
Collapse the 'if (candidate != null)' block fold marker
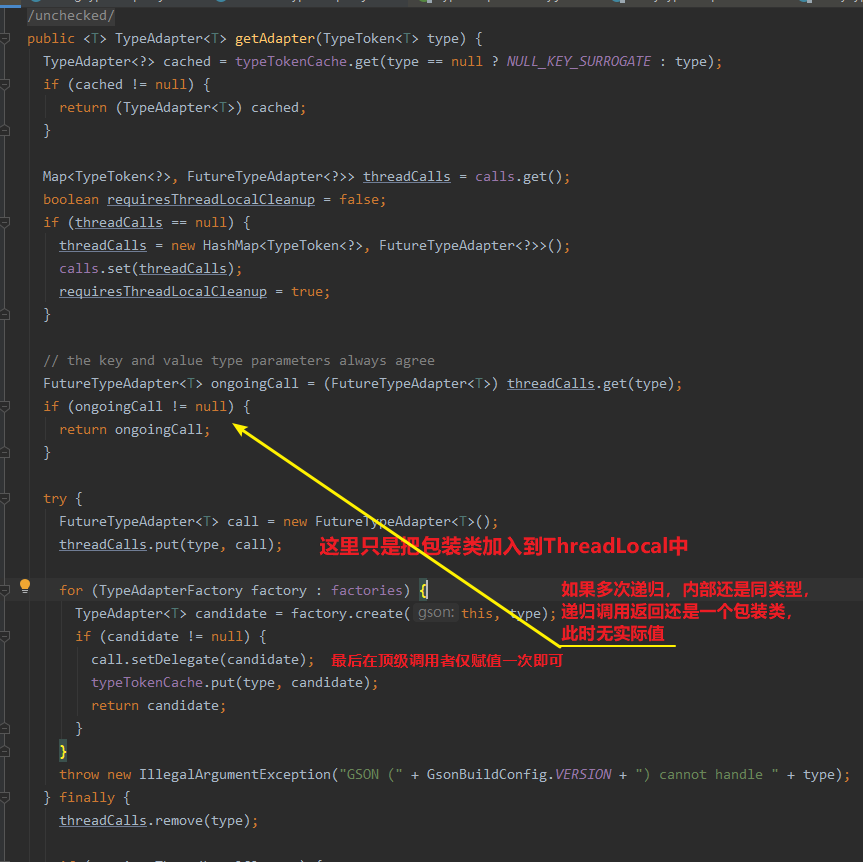coord(5,637)
